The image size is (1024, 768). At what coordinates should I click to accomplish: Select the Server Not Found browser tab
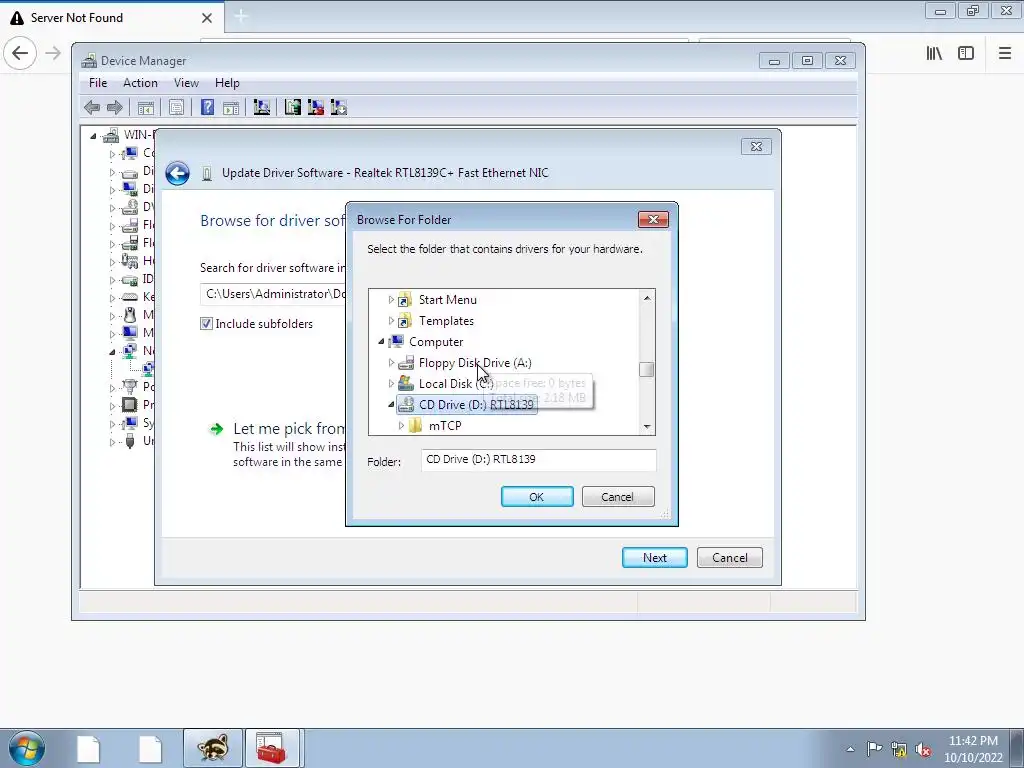(112, 18)
